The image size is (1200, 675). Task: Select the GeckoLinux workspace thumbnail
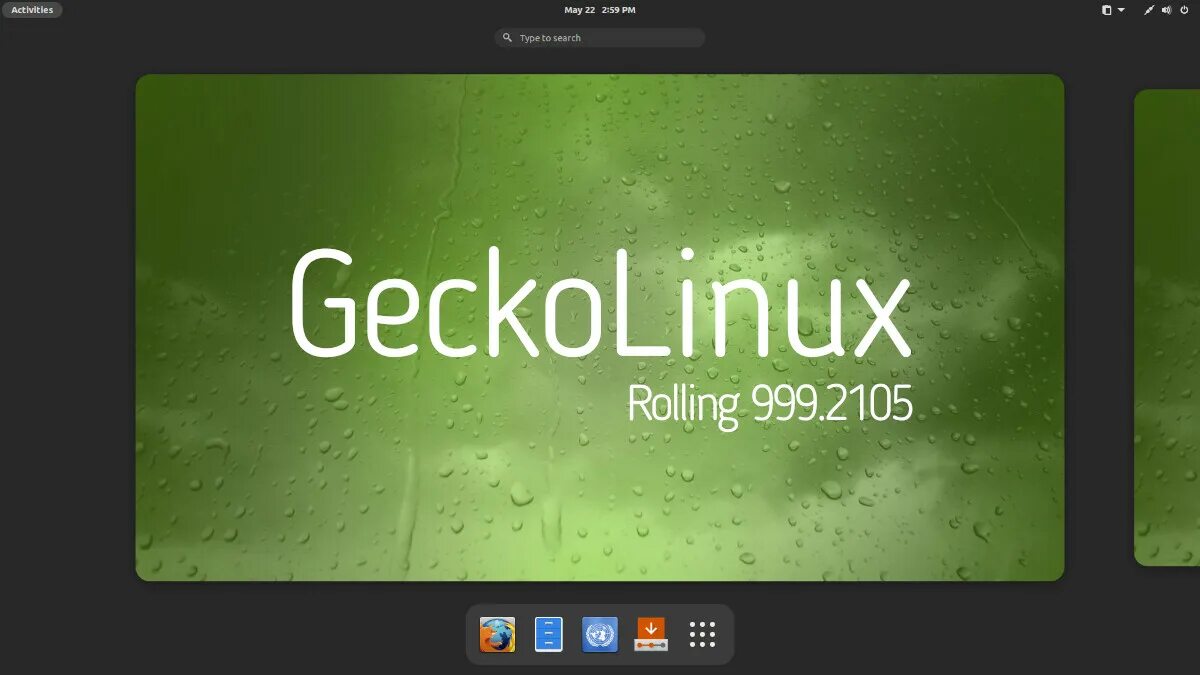pyautogui.click(x=600, y=327)
